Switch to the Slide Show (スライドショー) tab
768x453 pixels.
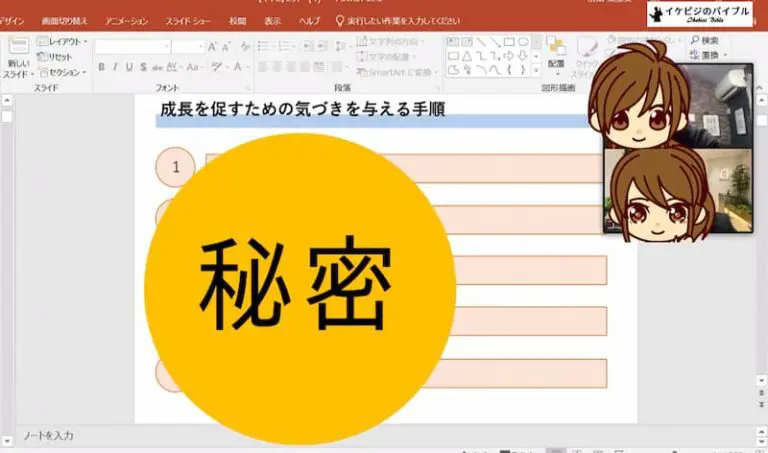(x=188, y=21)
